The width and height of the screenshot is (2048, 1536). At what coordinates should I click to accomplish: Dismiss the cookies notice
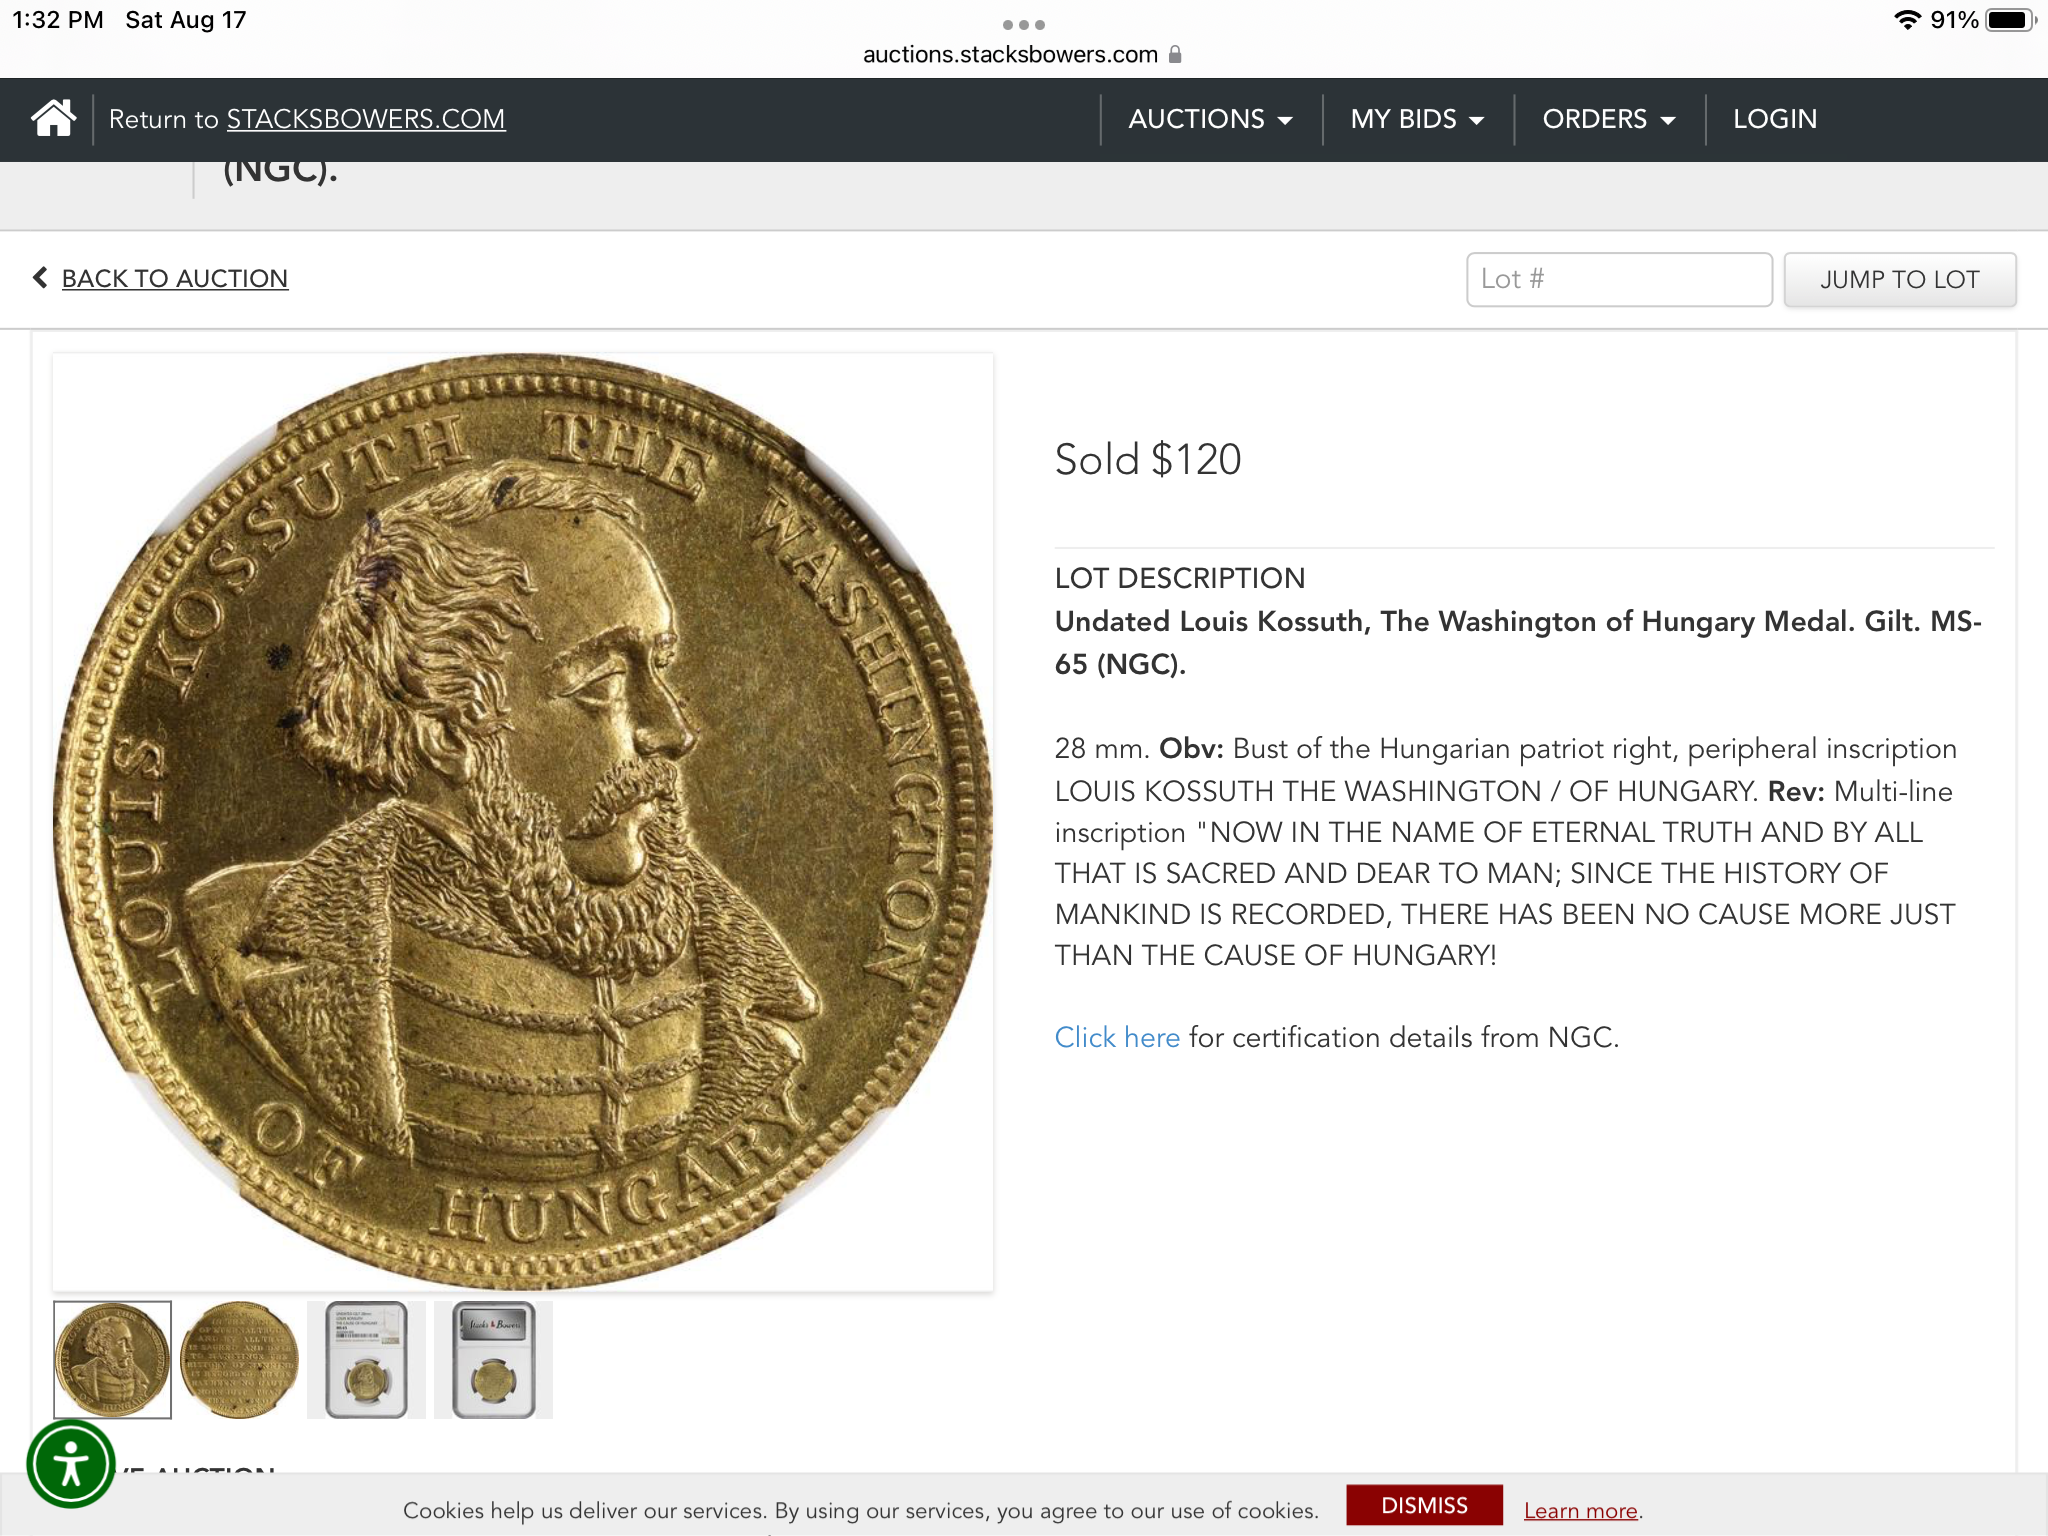1424,1505
